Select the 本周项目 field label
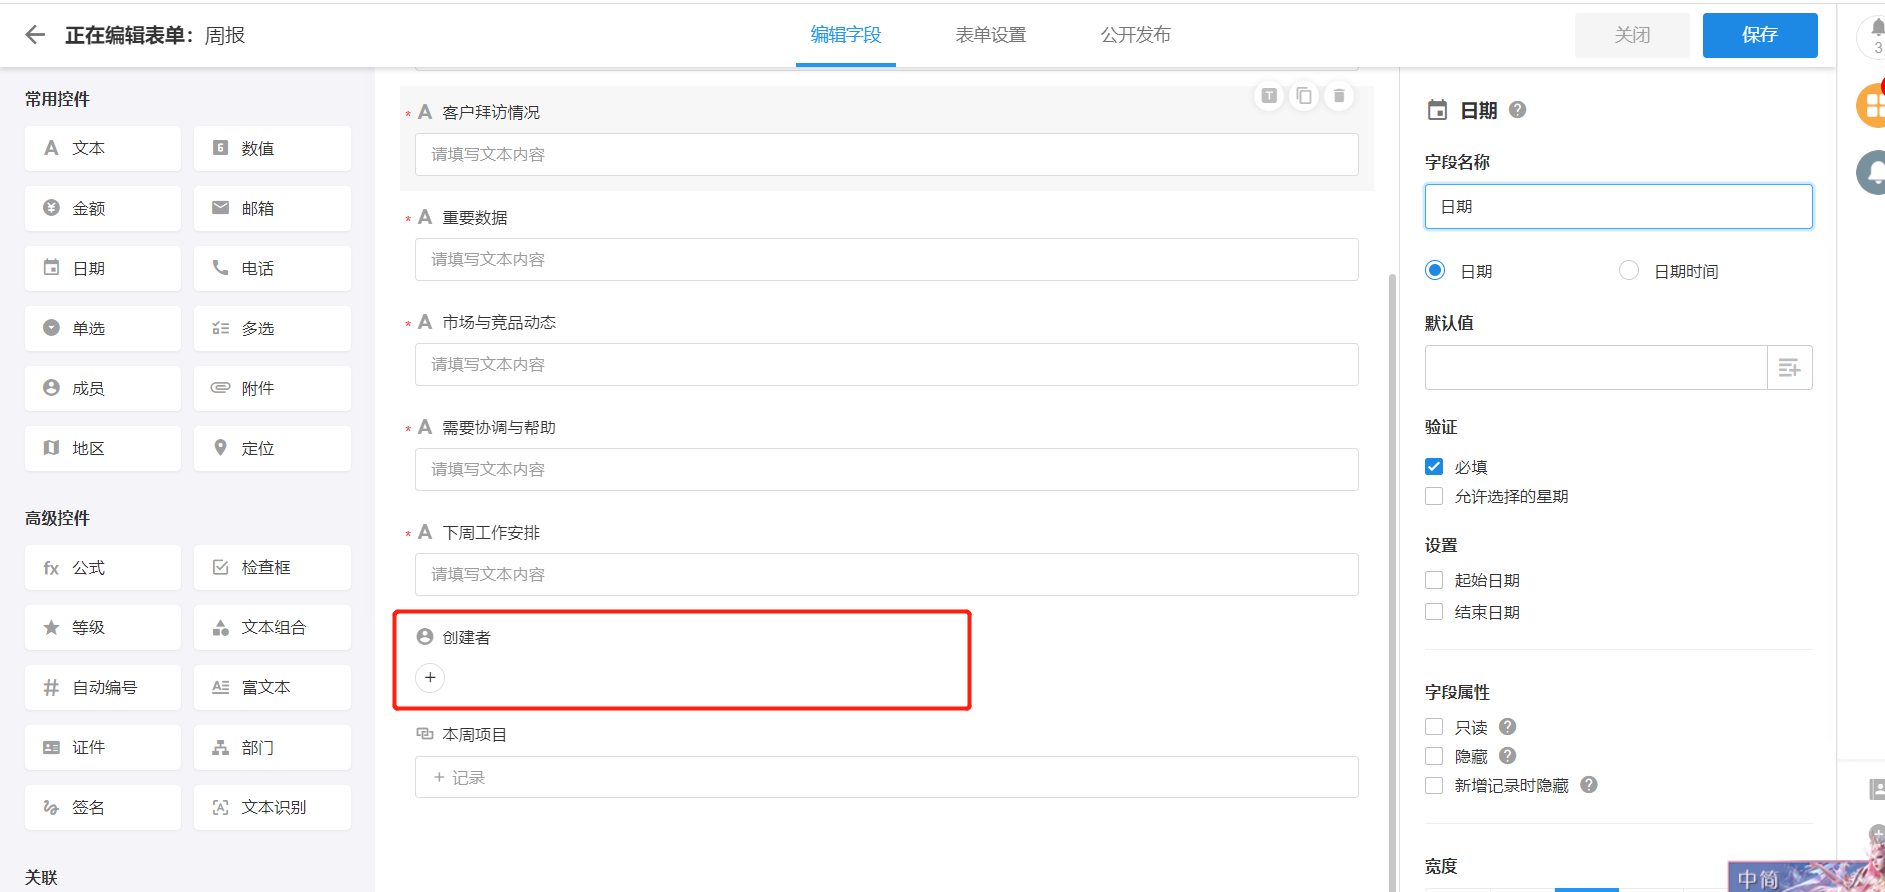This screenshot has height=892, width=1885. click(x=474, y=734)
